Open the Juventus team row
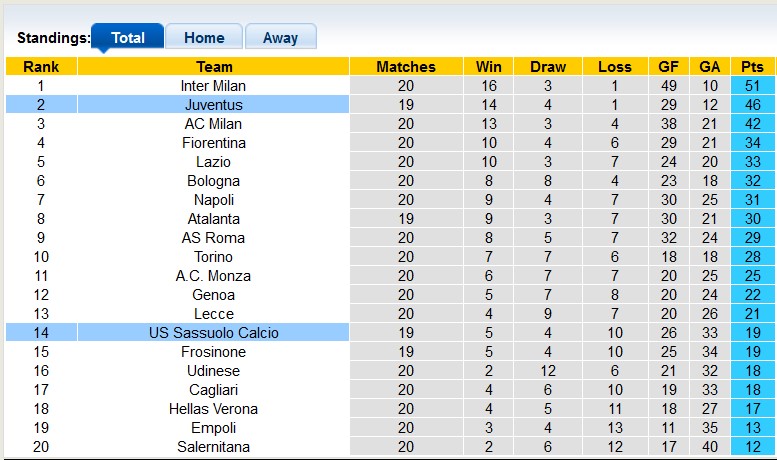 (x=214, y=105)
